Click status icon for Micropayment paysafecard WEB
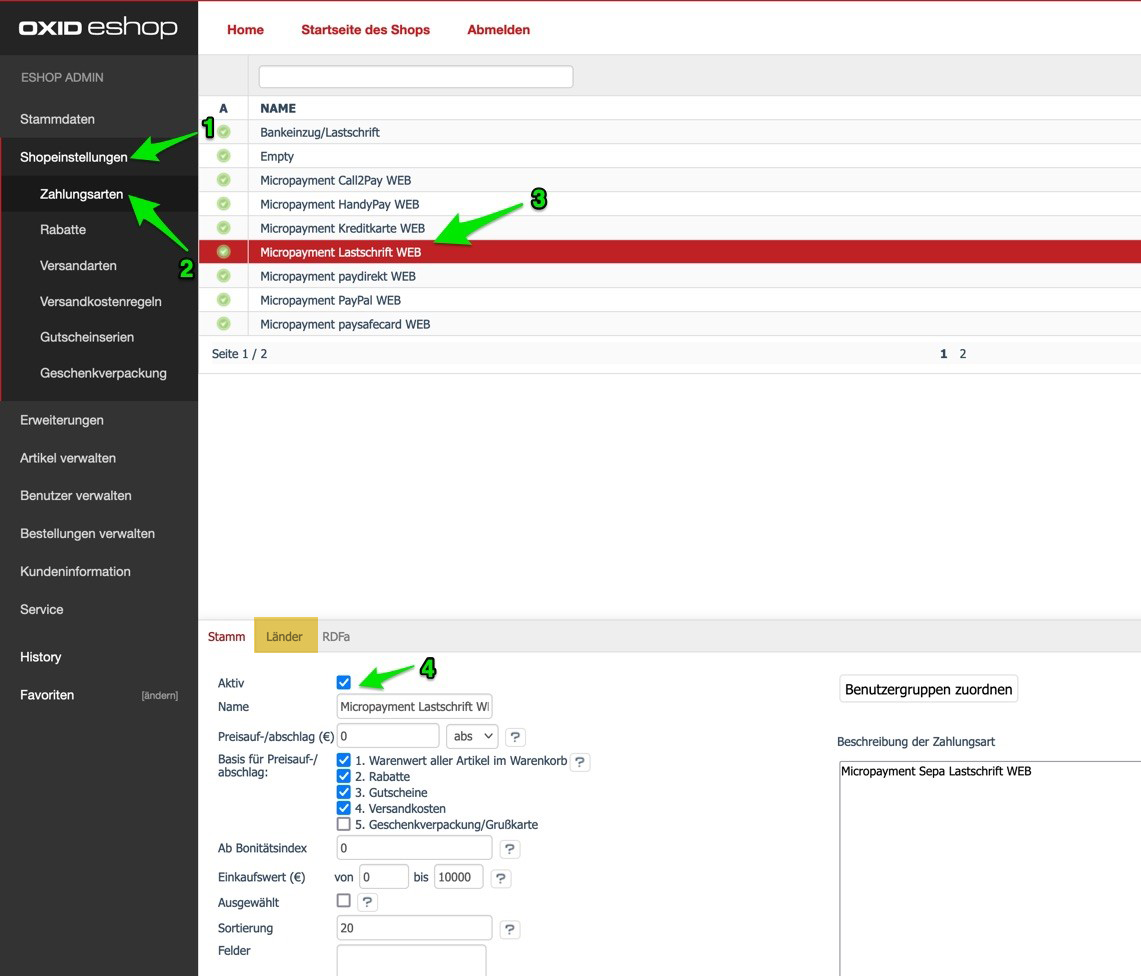This screenshot has height=976, width=1141. [x=224, y=324]
